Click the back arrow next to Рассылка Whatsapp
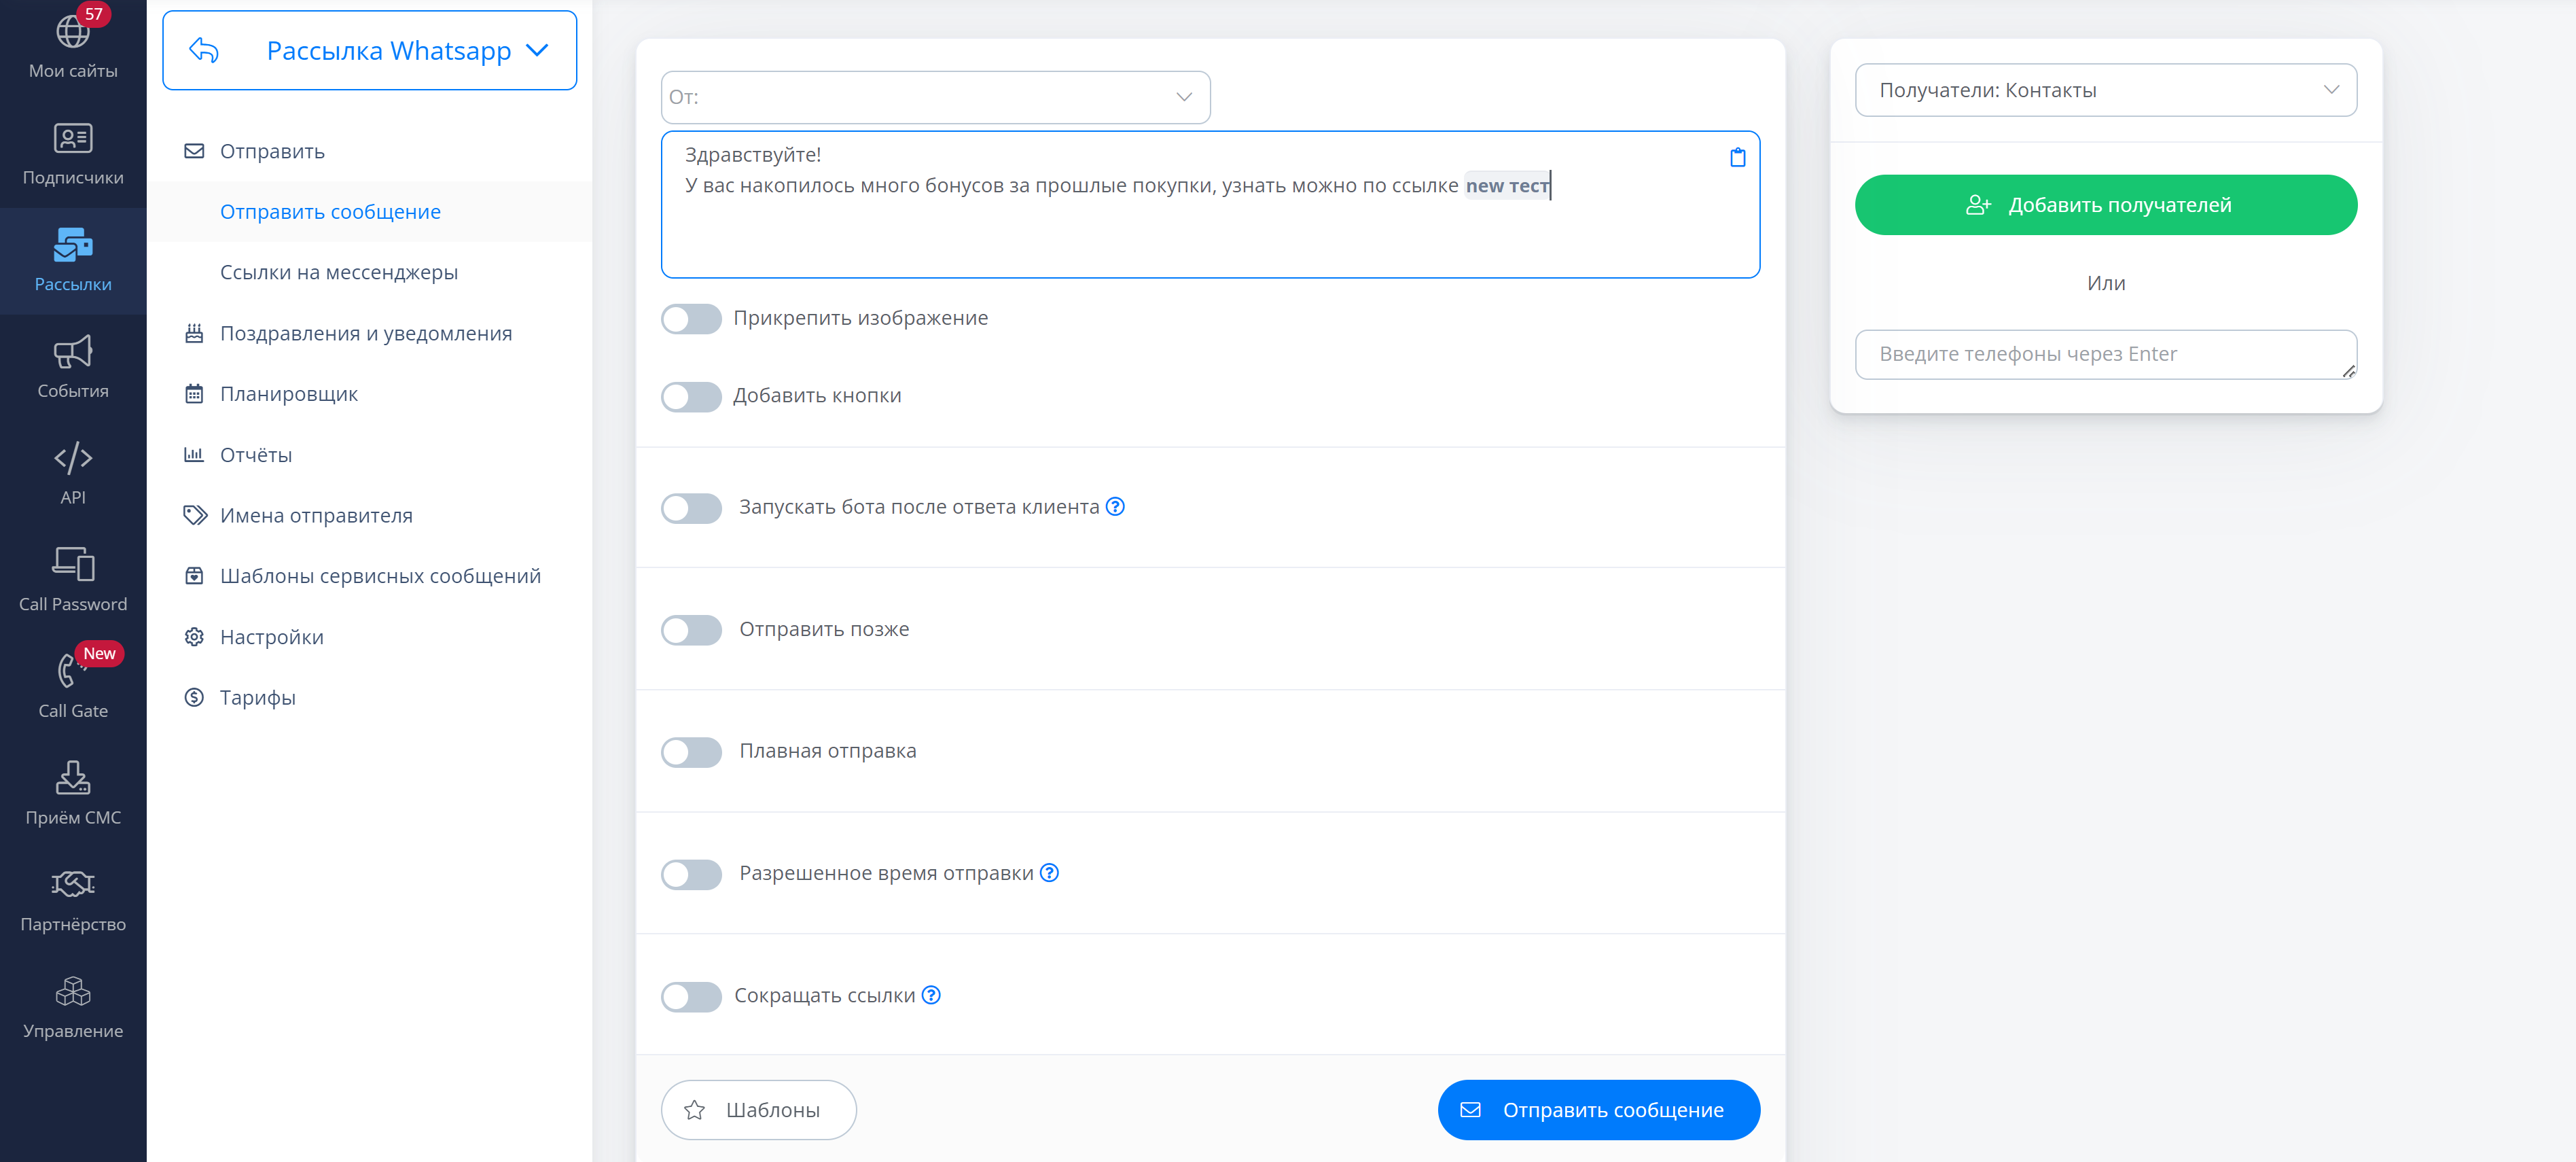This screenshot has width=2576, height=1162. point(204,51)
